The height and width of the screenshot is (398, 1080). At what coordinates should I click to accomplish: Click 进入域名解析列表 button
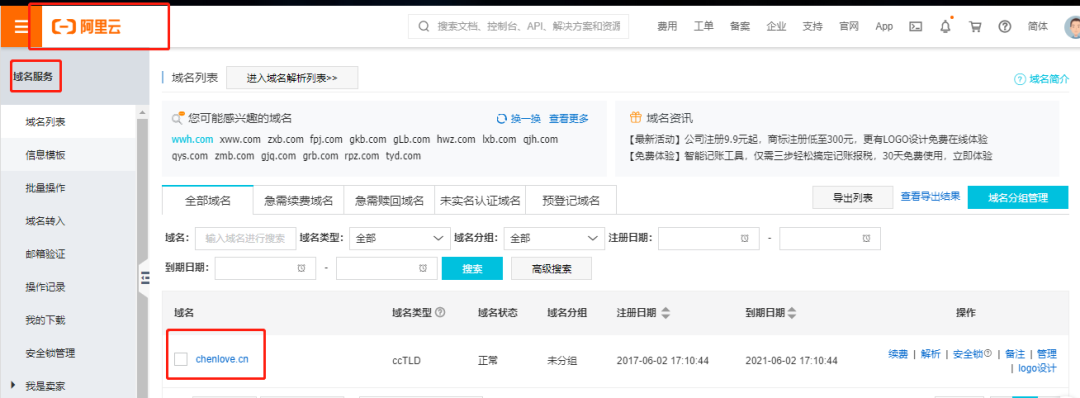pos(292,78)
